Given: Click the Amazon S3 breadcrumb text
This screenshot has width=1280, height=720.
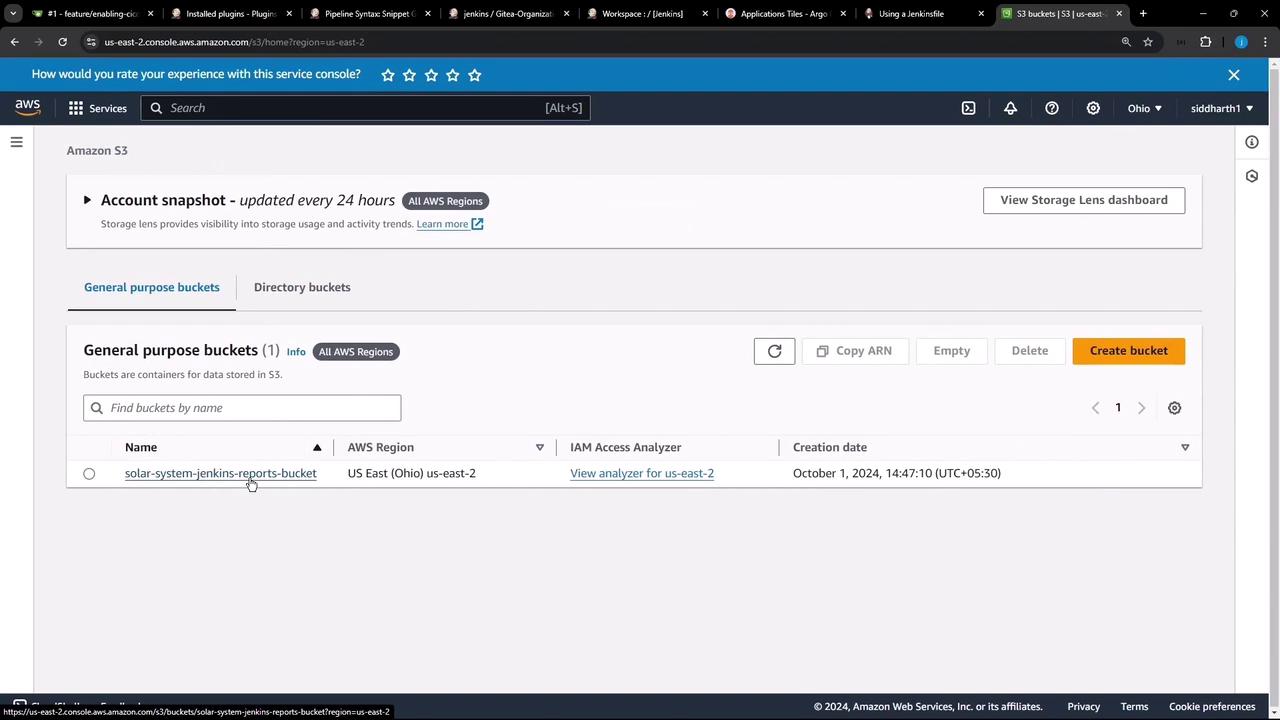Looking at the screenshot, I should point(97,150).
